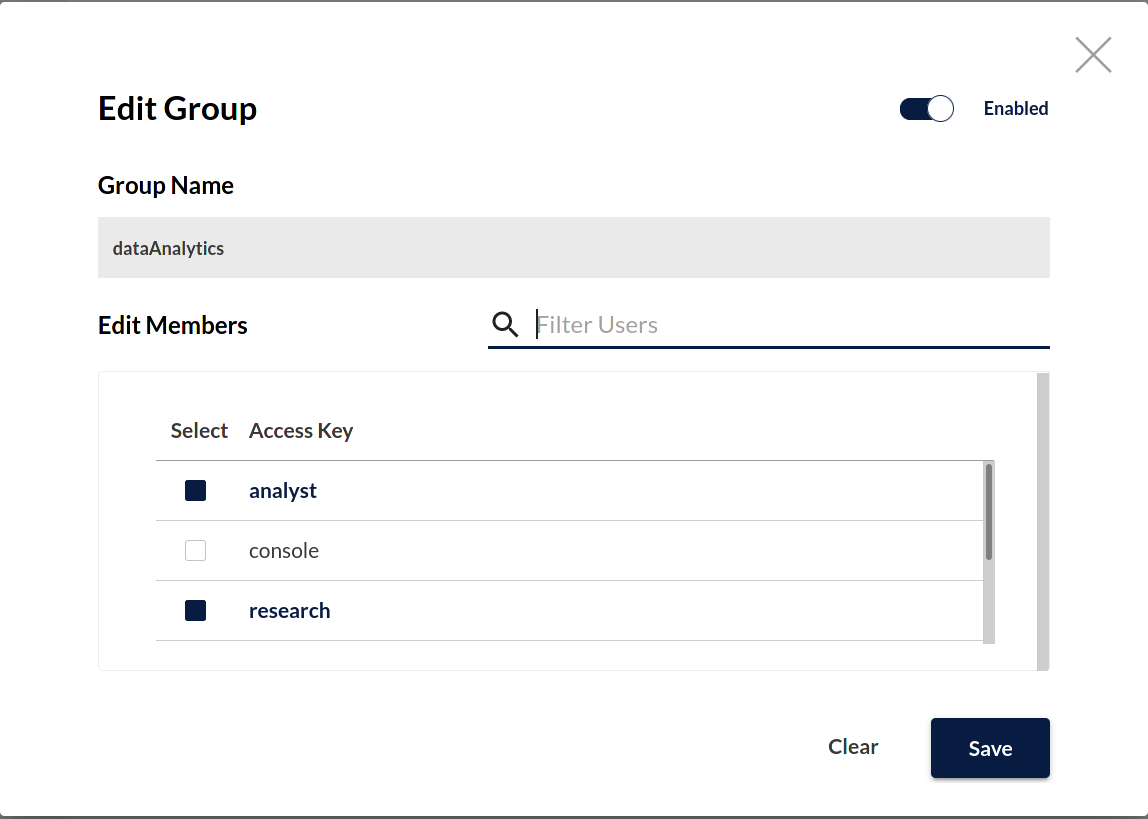Disable the group using the Enabled toggle
The image size is (1148, 819).
926,108
